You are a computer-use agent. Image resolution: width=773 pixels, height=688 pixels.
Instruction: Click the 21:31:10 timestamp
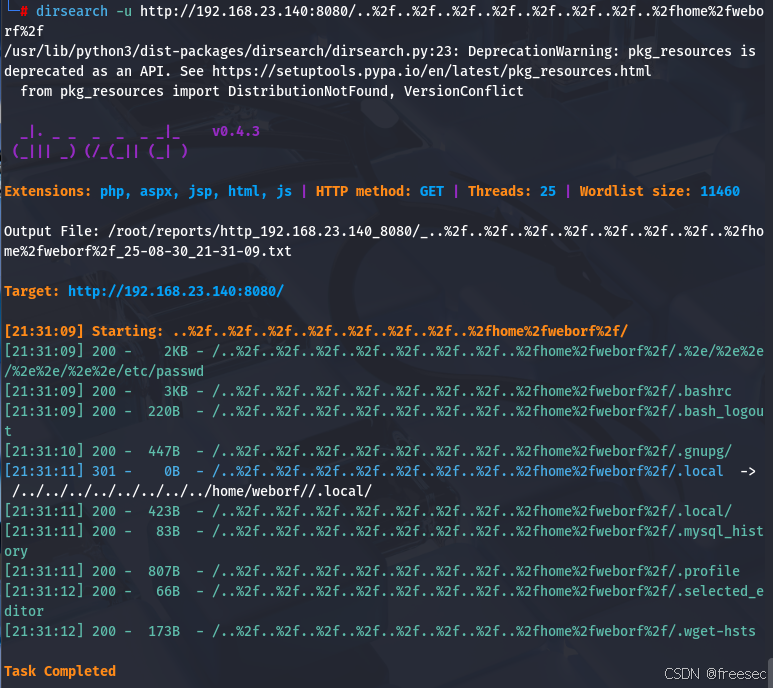(x=44, y=451)
